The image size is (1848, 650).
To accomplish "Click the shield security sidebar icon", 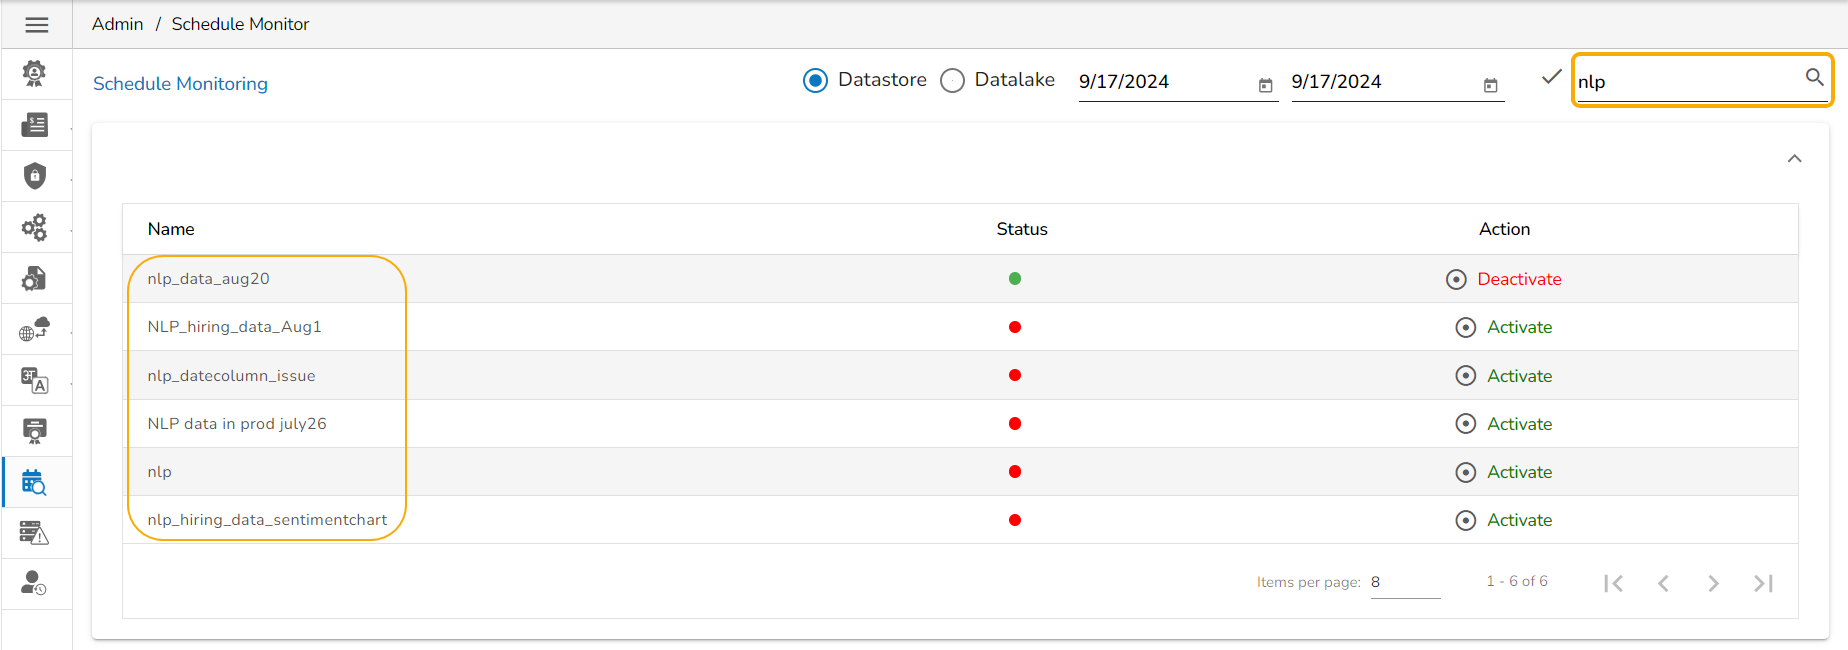I will pos(35,176).
